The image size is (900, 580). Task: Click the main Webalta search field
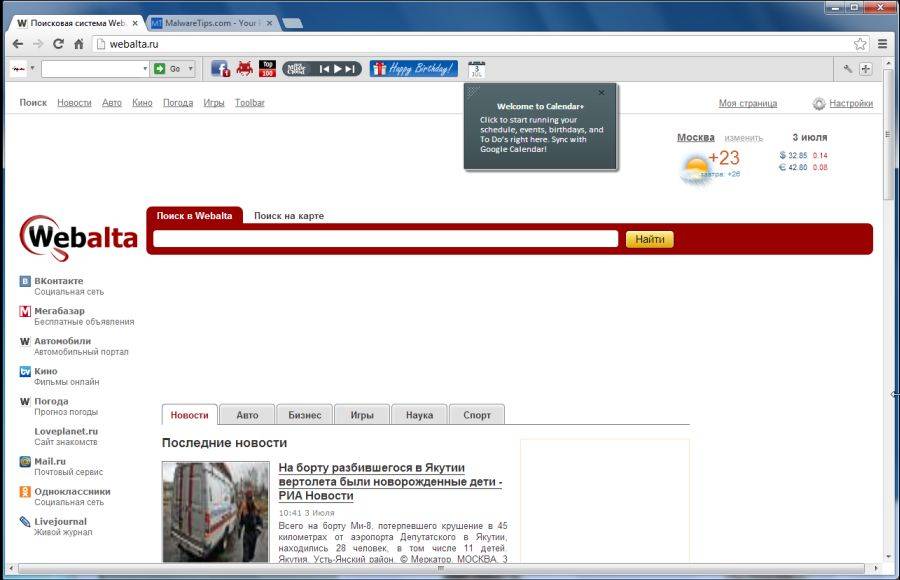click(385, 239)
